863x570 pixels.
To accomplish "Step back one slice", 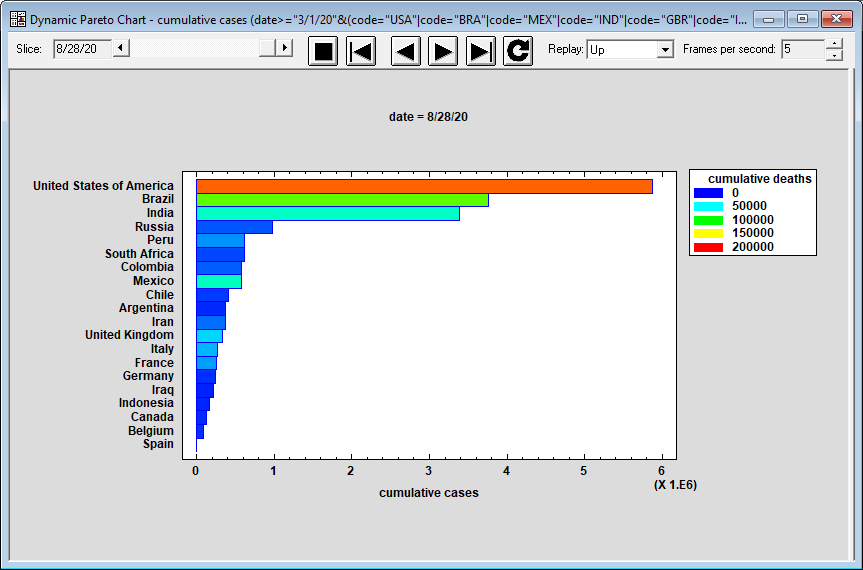I will coord(405,50).
